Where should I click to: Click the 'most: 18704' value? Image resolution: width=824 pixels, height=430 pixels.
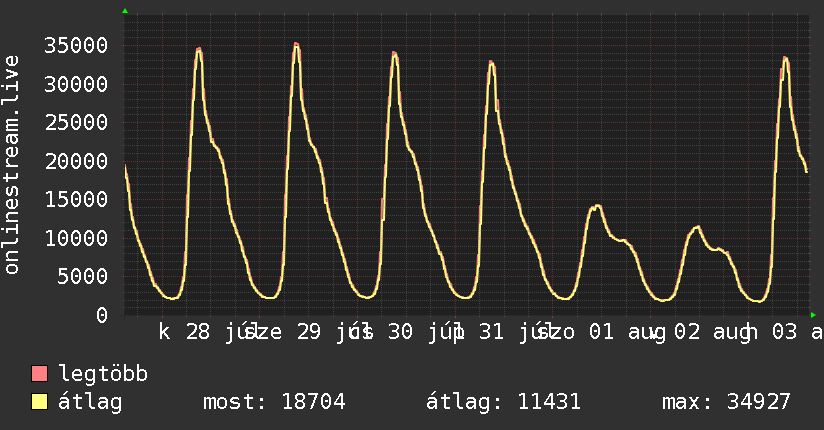click(x=274, y=402)
